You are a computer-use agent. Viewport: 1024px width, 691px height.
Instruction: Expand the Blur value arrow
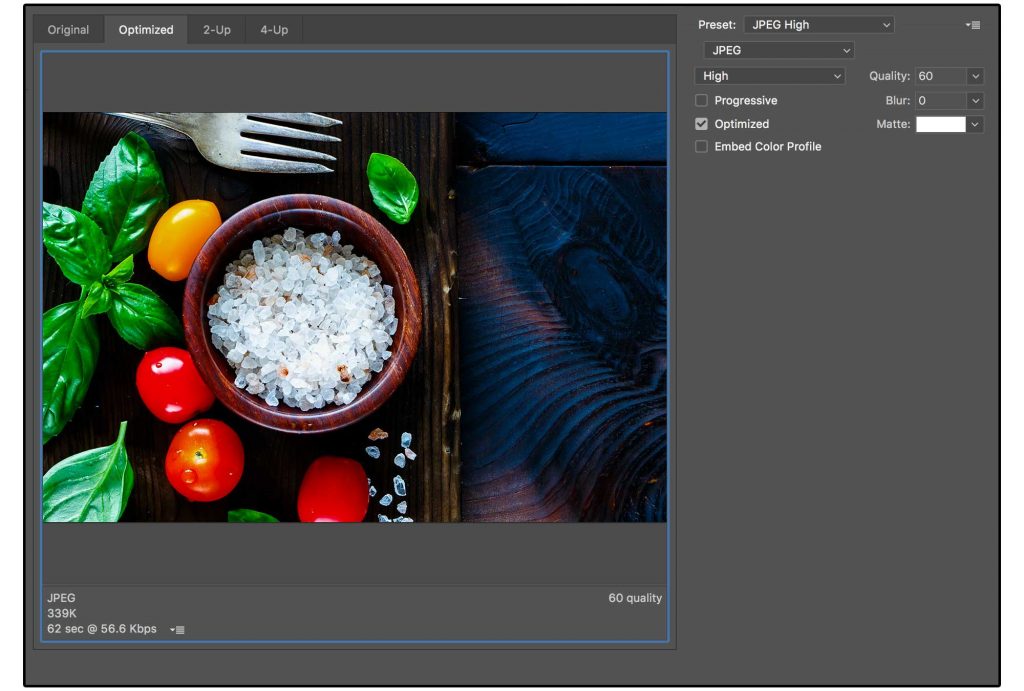[975, 101]
